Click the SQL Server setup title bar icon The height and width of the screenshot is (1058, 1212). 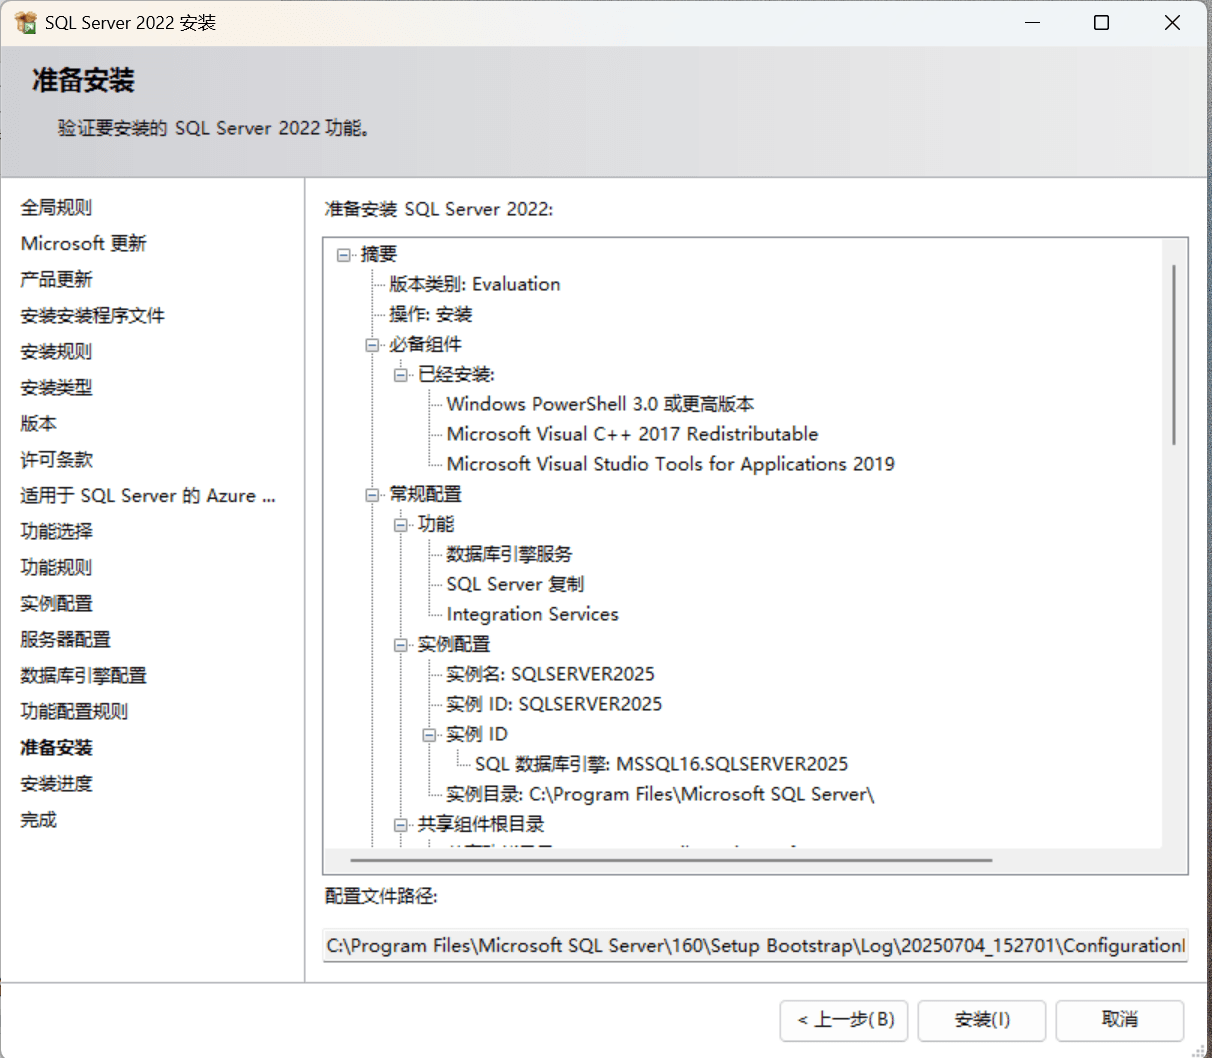click(x=26, y=22)
